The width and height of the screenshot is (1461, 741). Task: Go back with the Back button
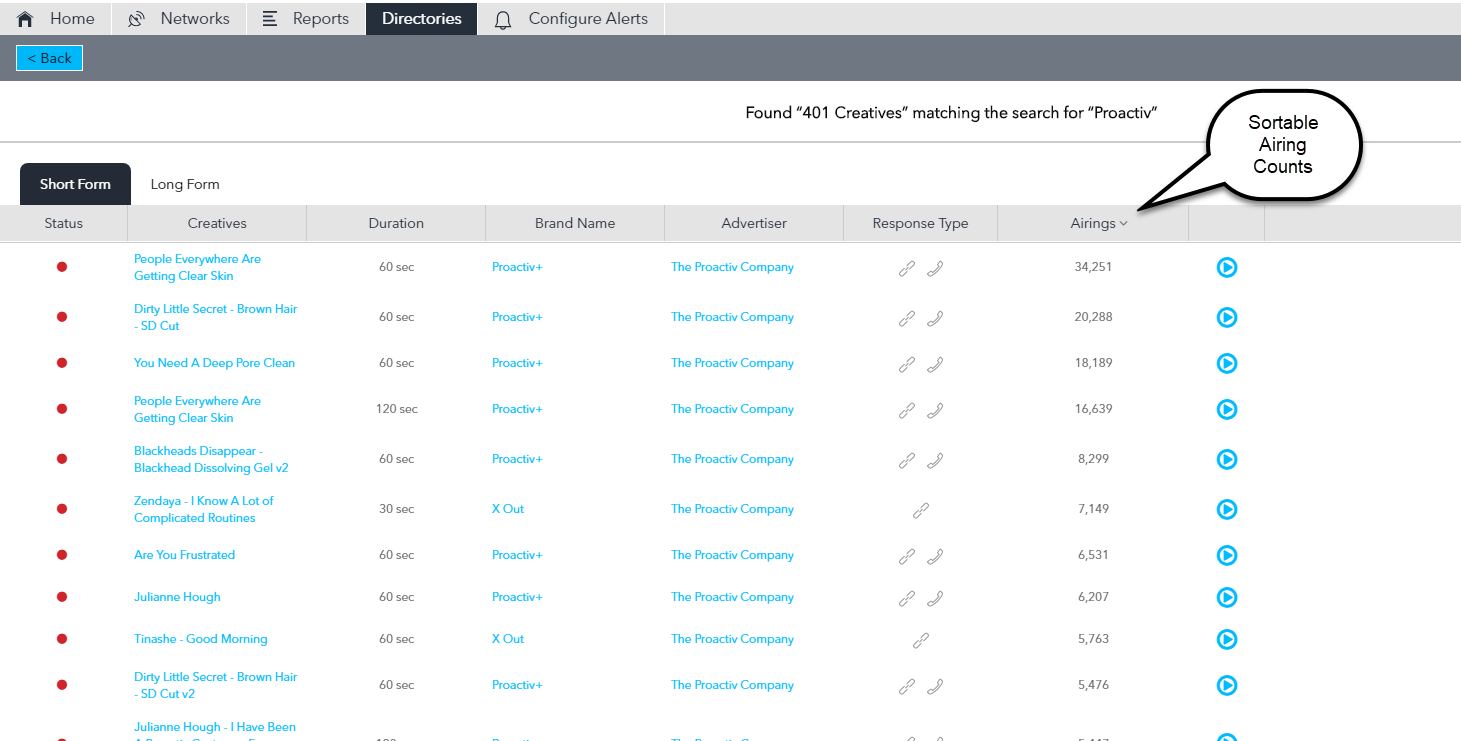49,58
